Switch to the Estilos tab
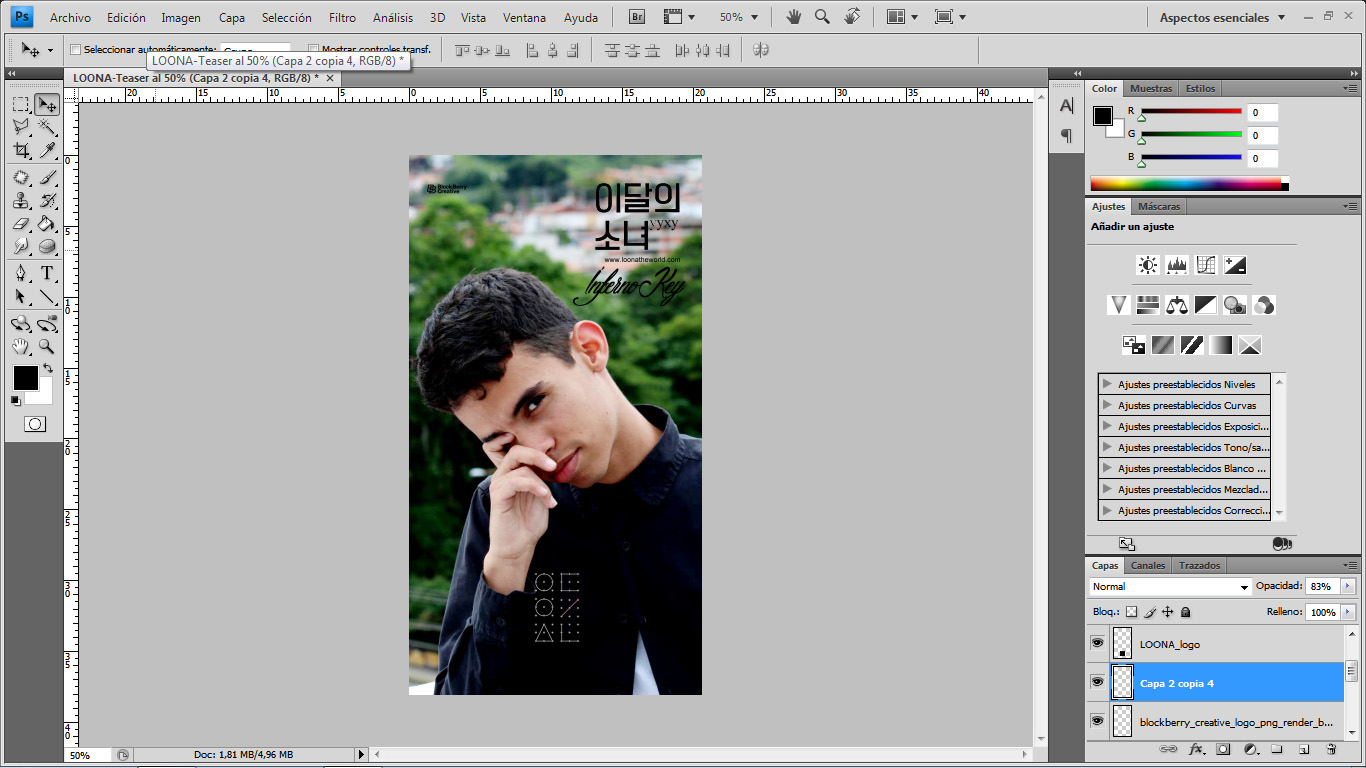The image size is (1366, 768). point(1201,88)
